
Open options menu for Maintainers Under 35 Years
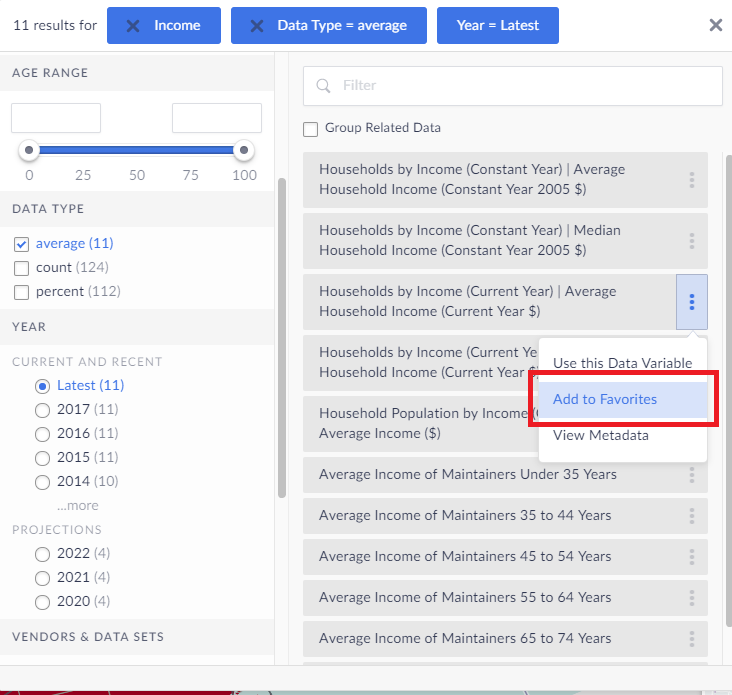pyautogui.click(x=691, y=475)
